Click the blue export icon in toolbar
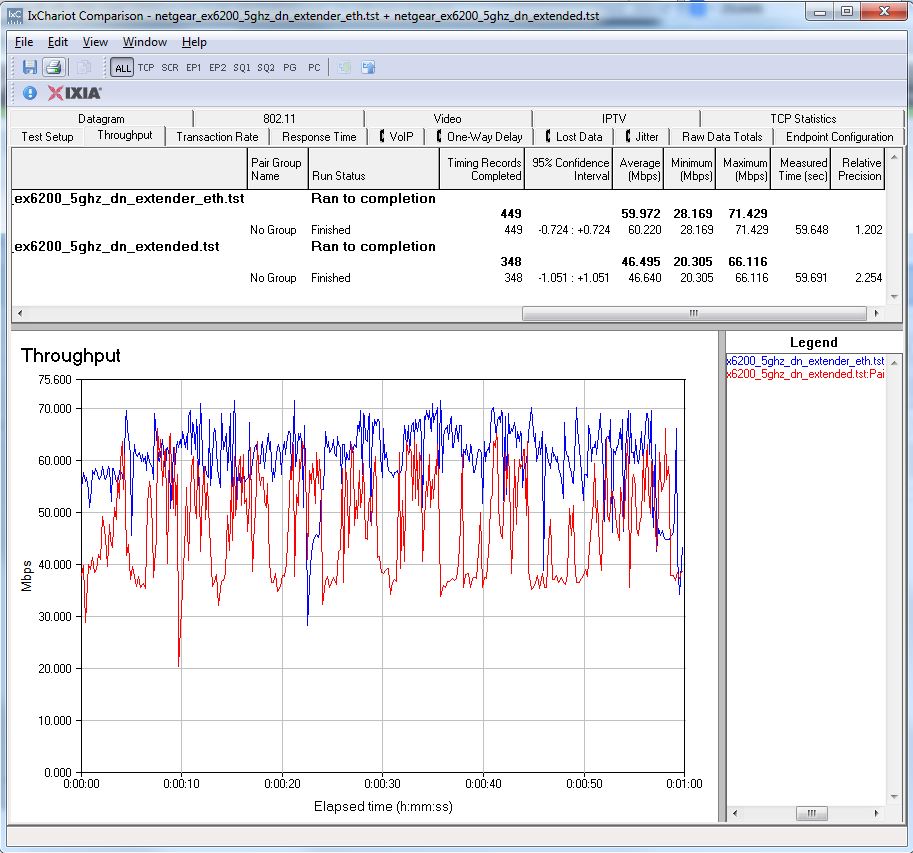Viewport: 913px width, 853px height. 368,68
